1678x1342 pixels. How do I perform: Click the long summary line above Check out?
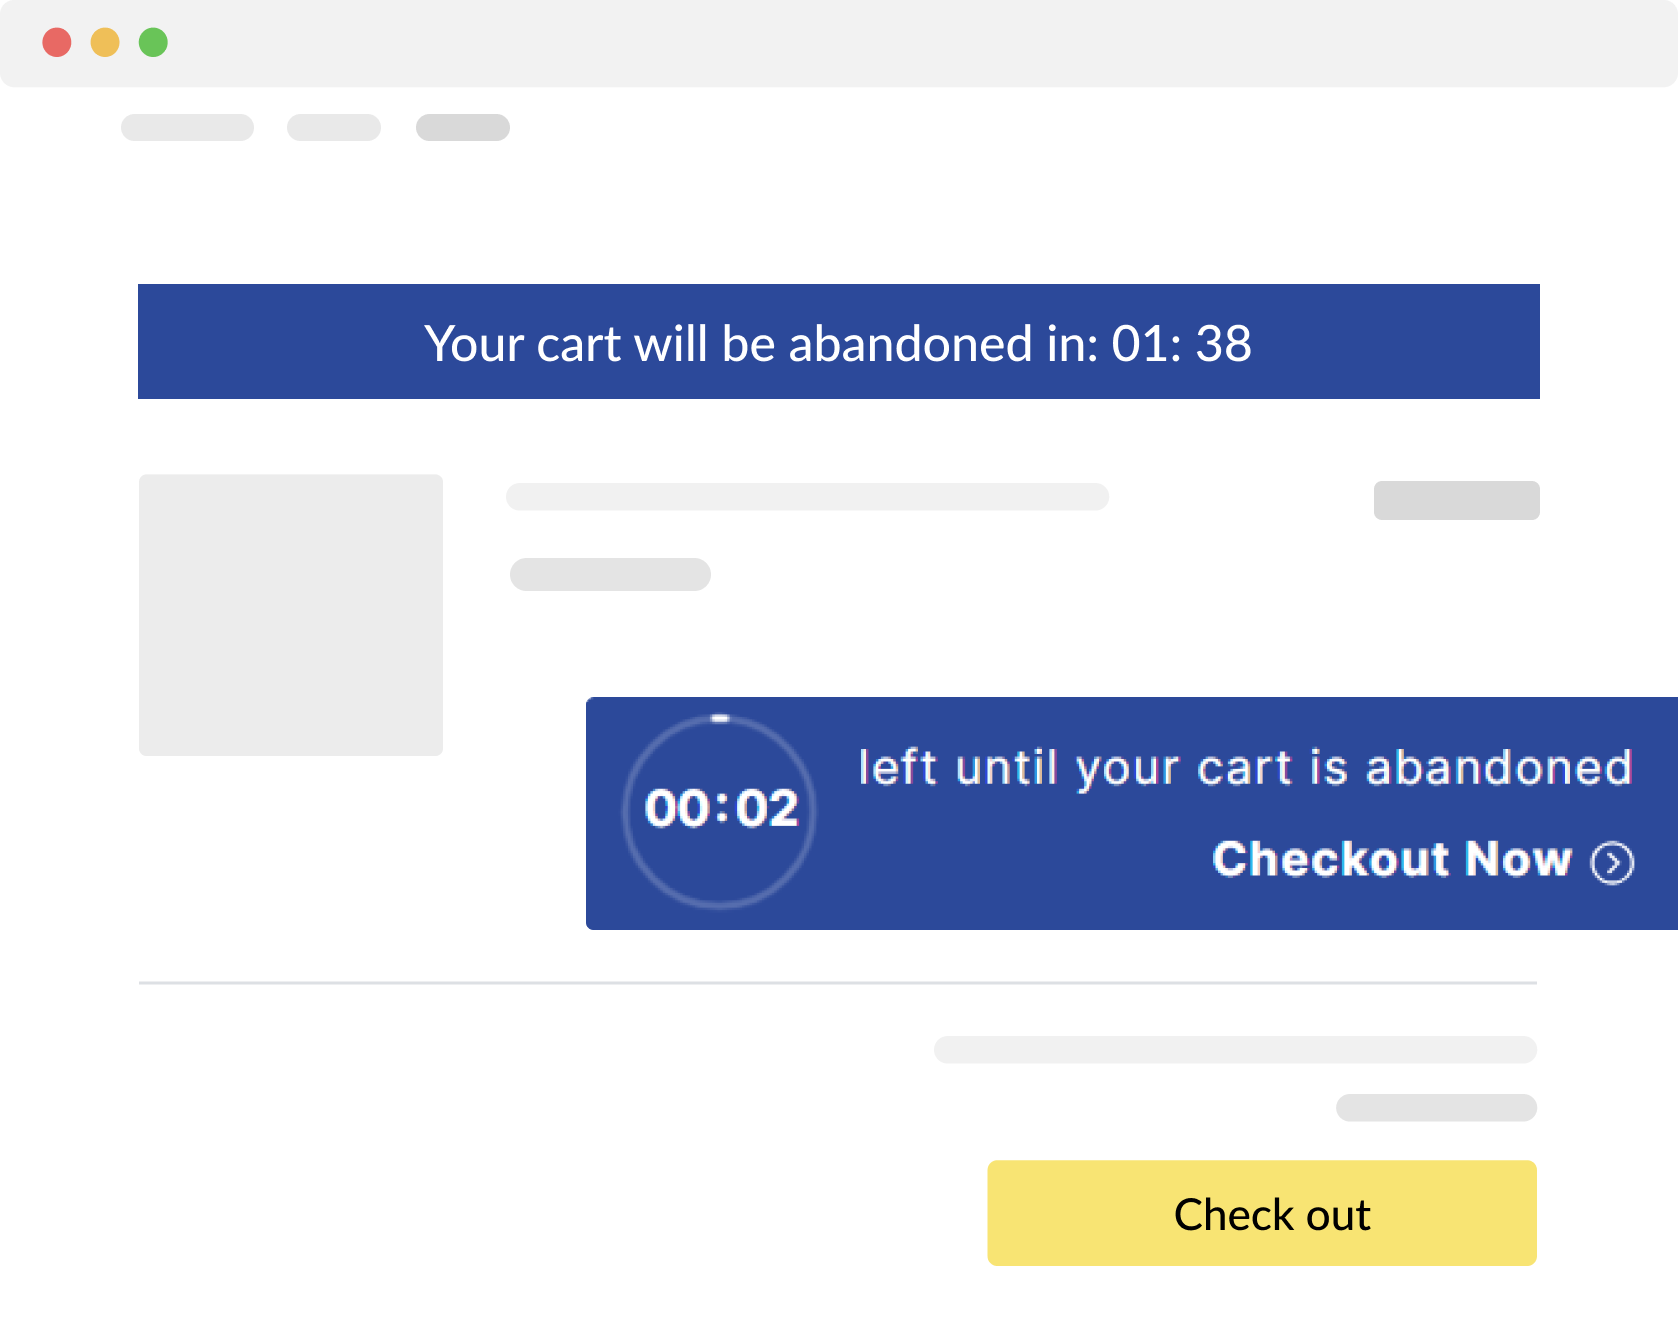tap(1235, 1050)
